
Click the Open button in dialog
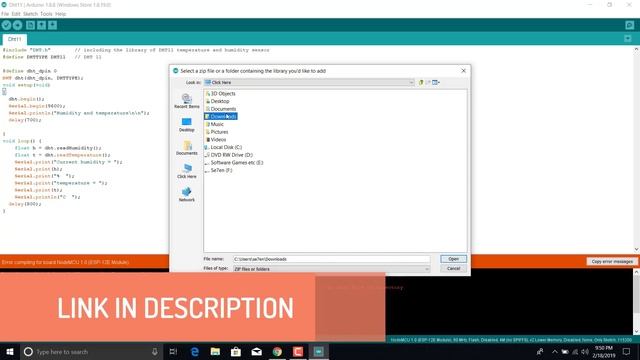coord(453,259)
